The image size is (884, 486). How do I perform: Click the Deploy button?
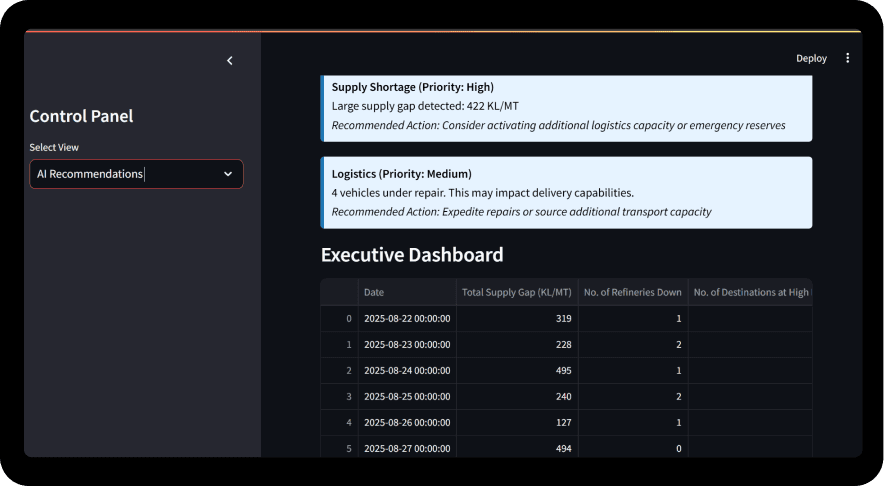pos(811,58)
